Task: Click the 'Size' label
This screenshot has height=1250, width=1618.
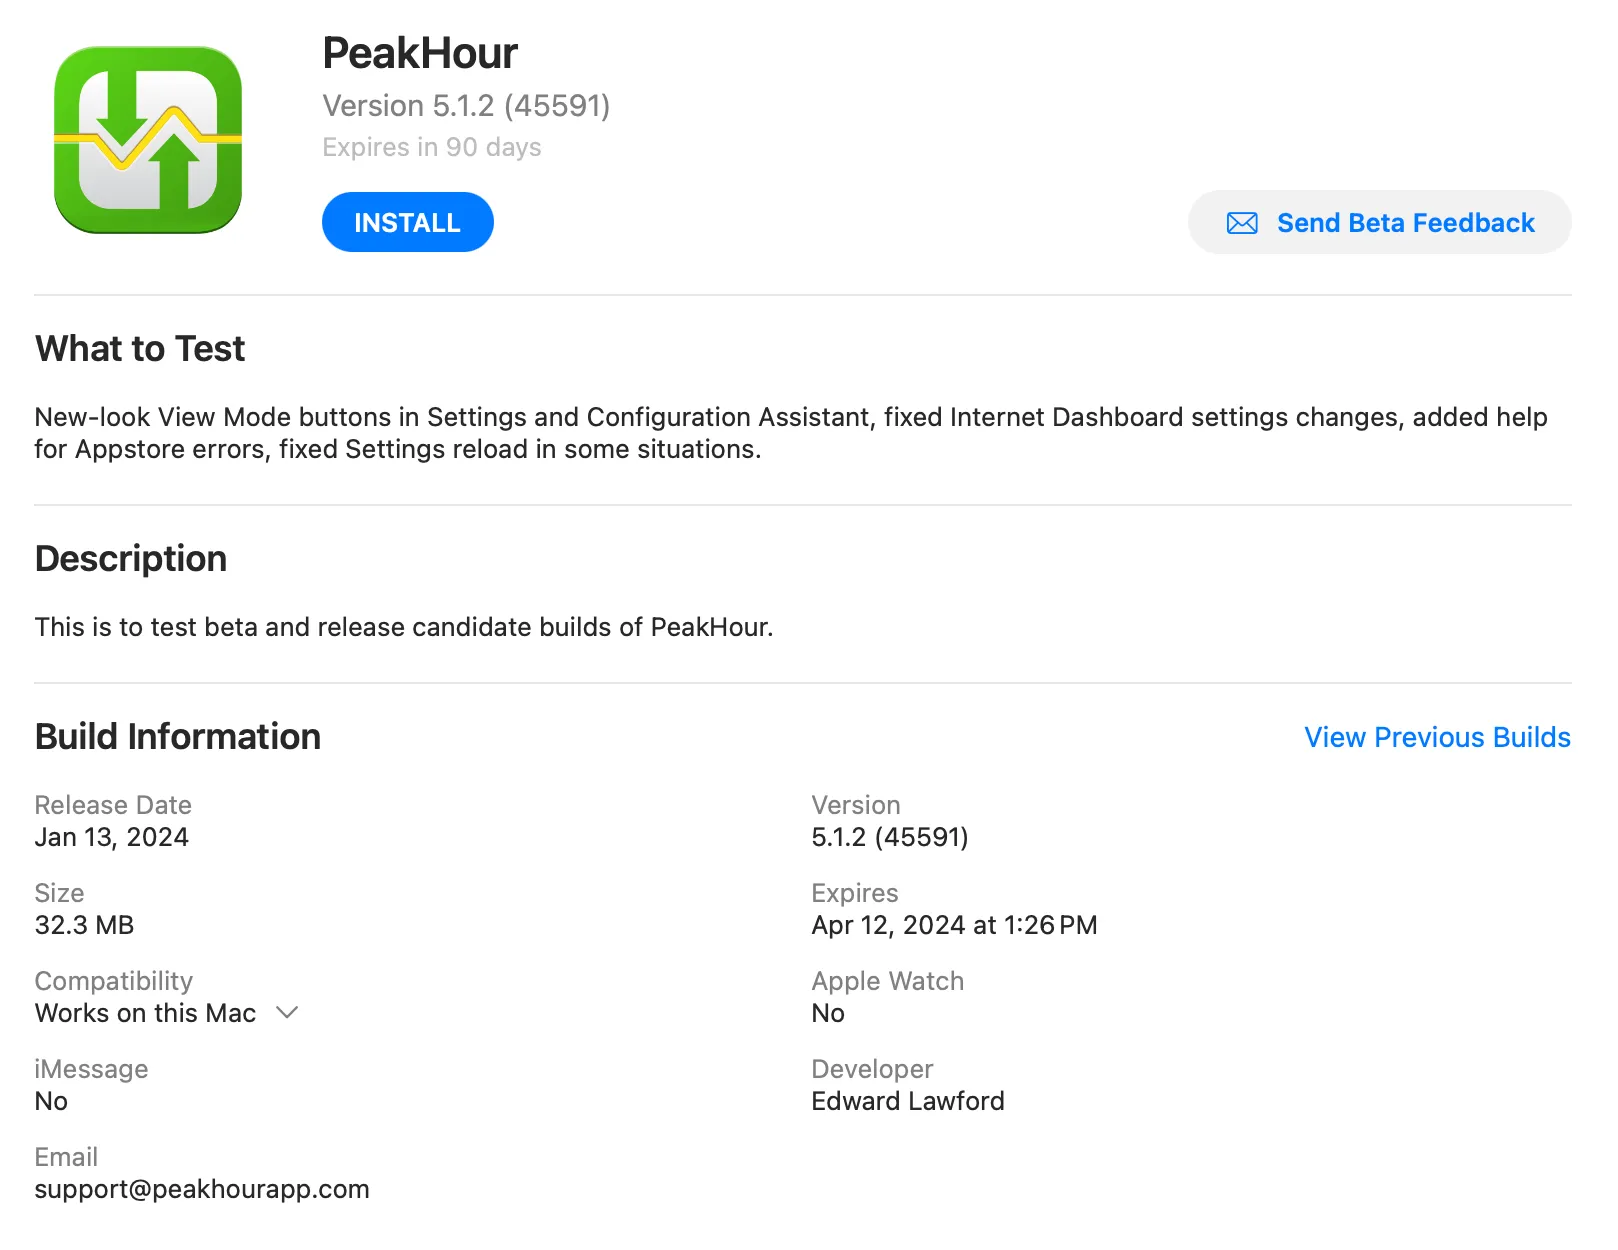Action: 59,893
